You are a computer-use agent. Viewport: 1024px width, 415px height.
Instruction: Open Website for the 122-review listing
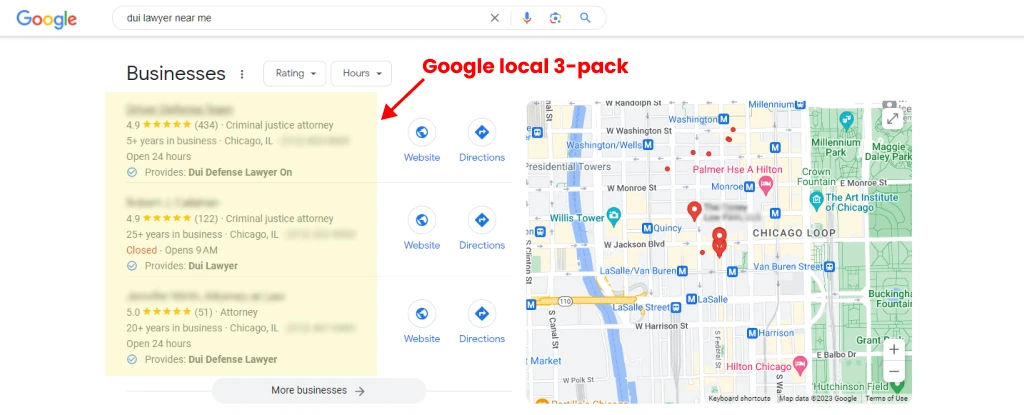tap(421, 228)
